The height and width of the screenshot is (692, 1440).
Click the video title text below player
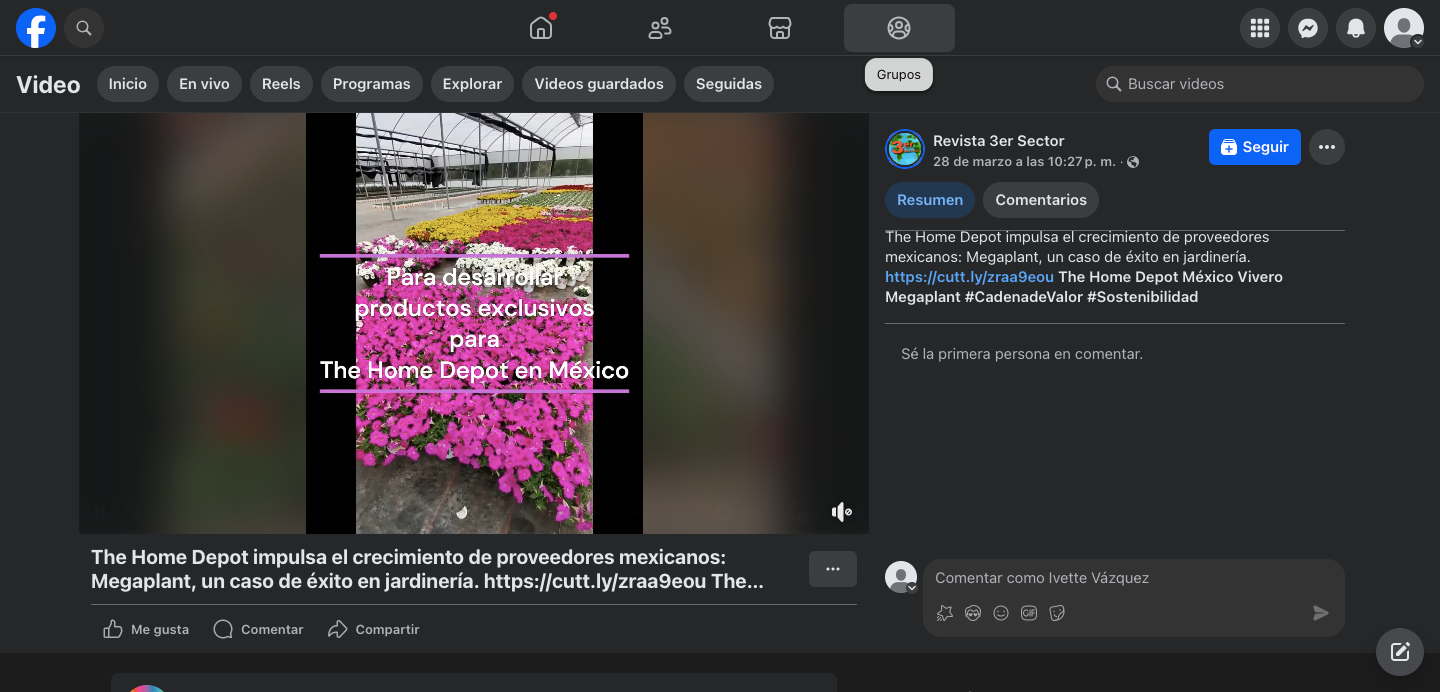[427, 569]
